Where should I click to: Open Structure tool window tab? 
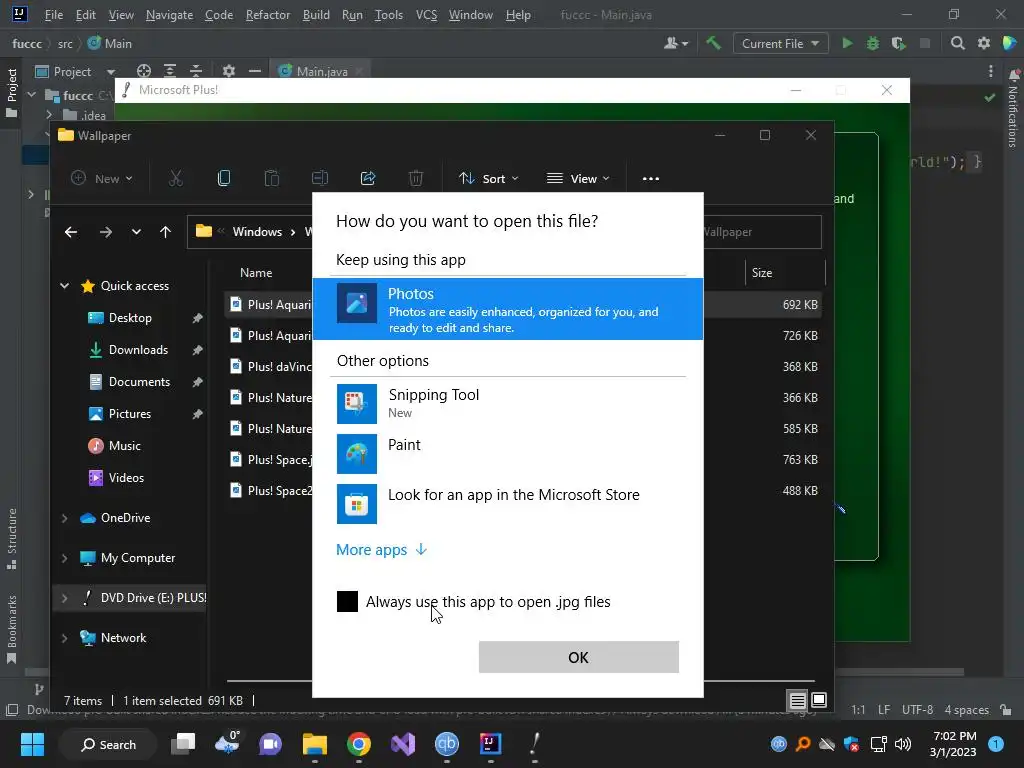(11, 538)
